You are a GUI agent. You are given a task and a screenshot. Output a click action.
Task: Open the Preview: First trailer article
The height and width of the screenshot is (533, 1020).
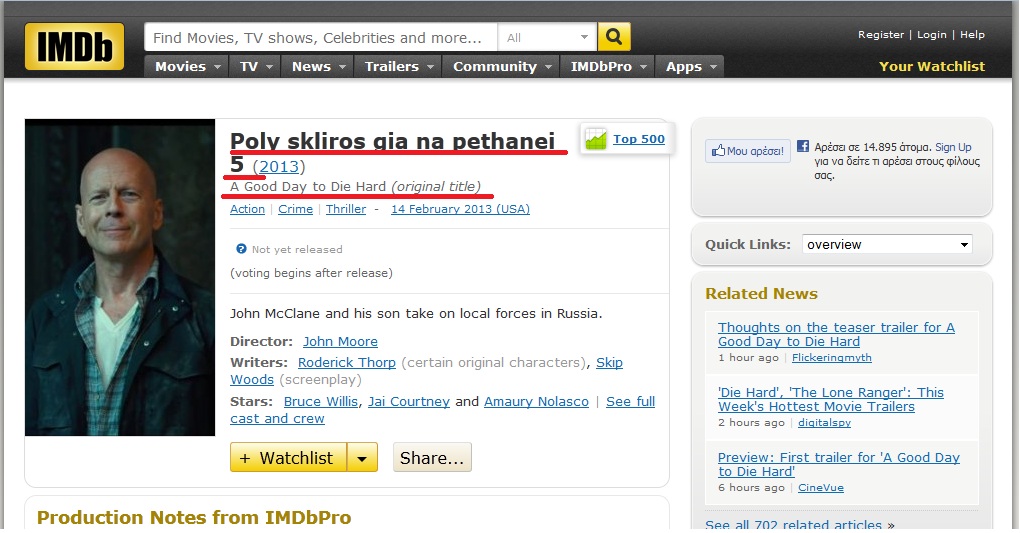click(839, 465)
